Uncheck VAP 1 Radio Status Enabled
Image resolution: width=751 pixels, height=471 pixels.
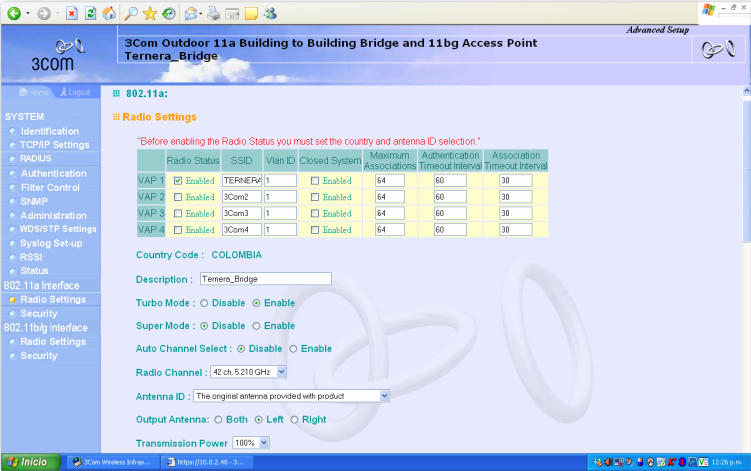click(x=178, y=181)
